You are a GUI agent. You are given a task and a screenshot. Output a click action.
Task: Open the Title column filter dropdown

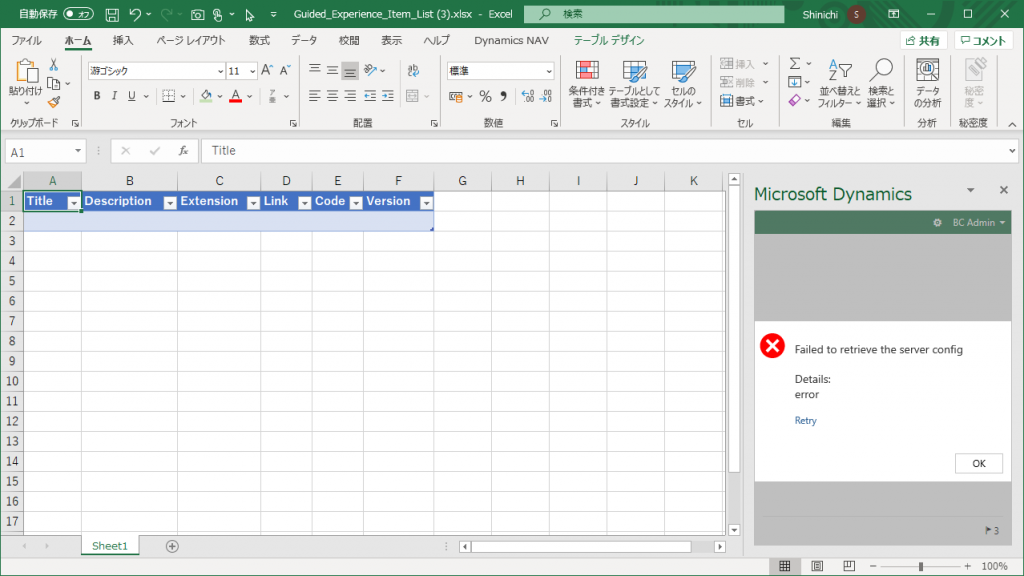(x=74, y=203)
